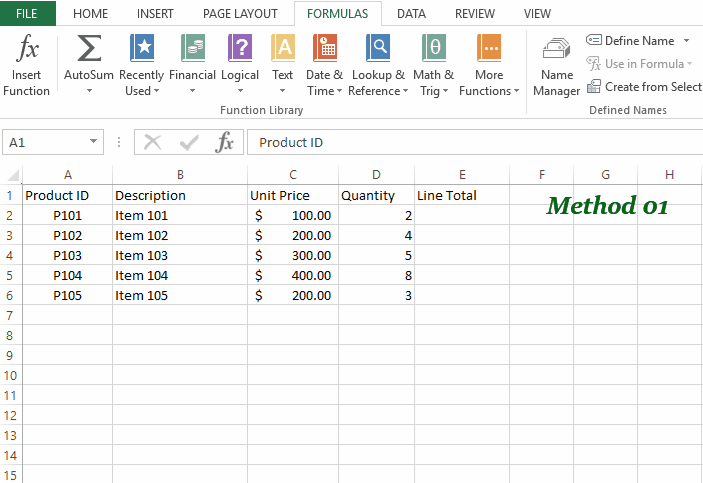The width and height of the screenshot is (703, 483).
Task: Open Lookup & Reference functions icon
Action: (378, 48)
